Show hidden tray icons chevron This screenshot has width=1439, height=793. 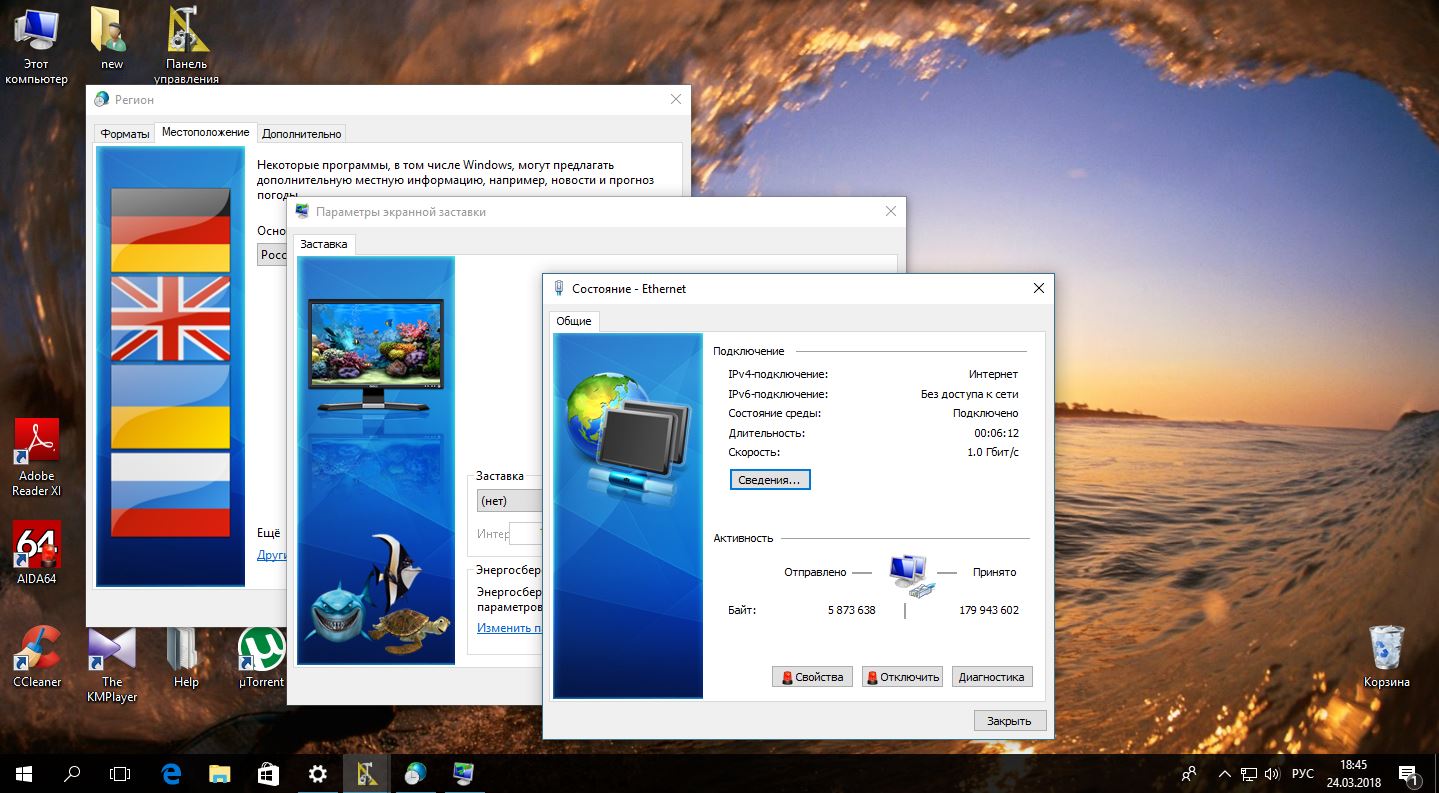point(1225,773)
